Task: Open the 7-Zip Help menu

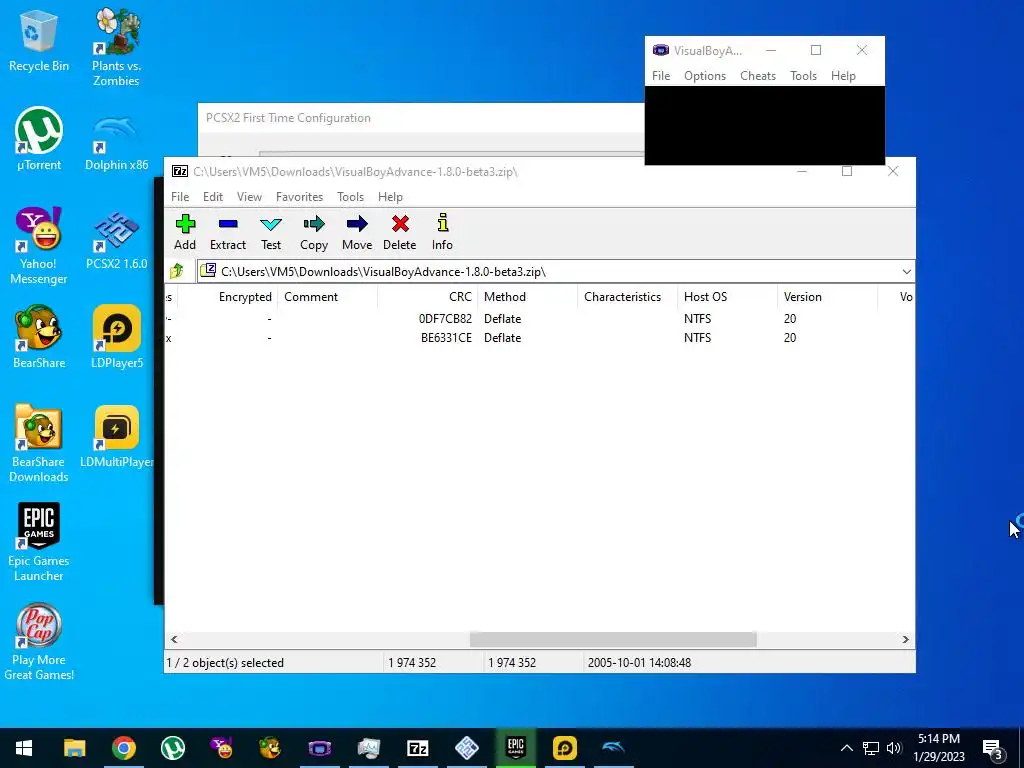Action: click(x=390, y=197)
